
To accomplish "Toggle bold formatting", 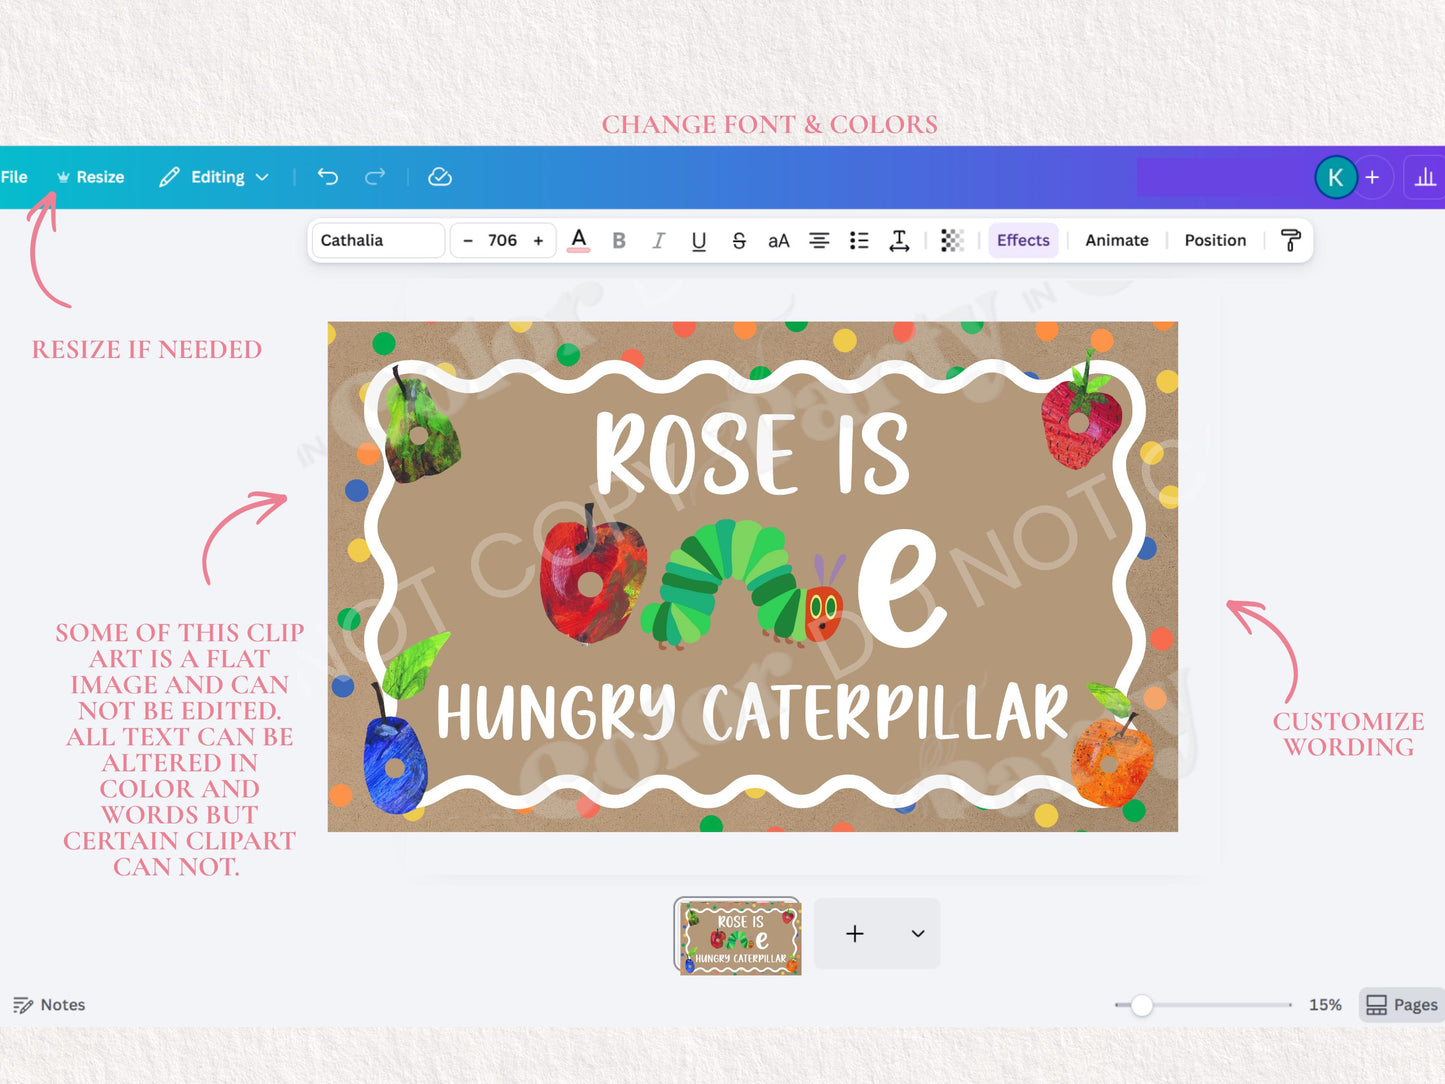I will (619, 240).
